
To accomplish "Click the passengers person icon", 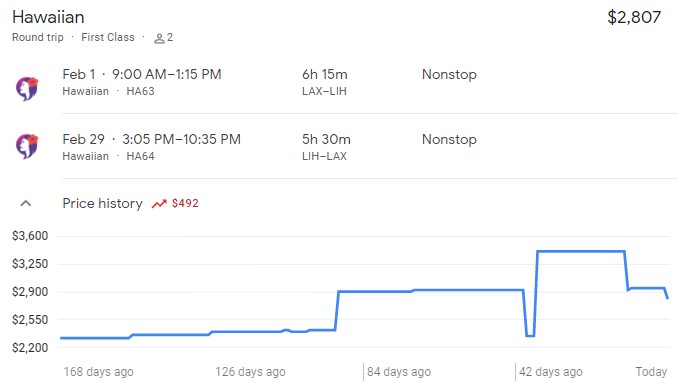I will point(159,38).
